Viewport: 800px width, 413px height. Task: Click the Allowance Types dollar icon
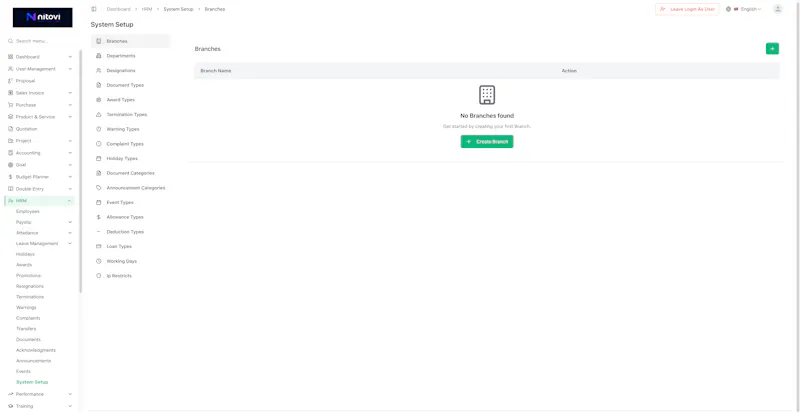(98, 217)
